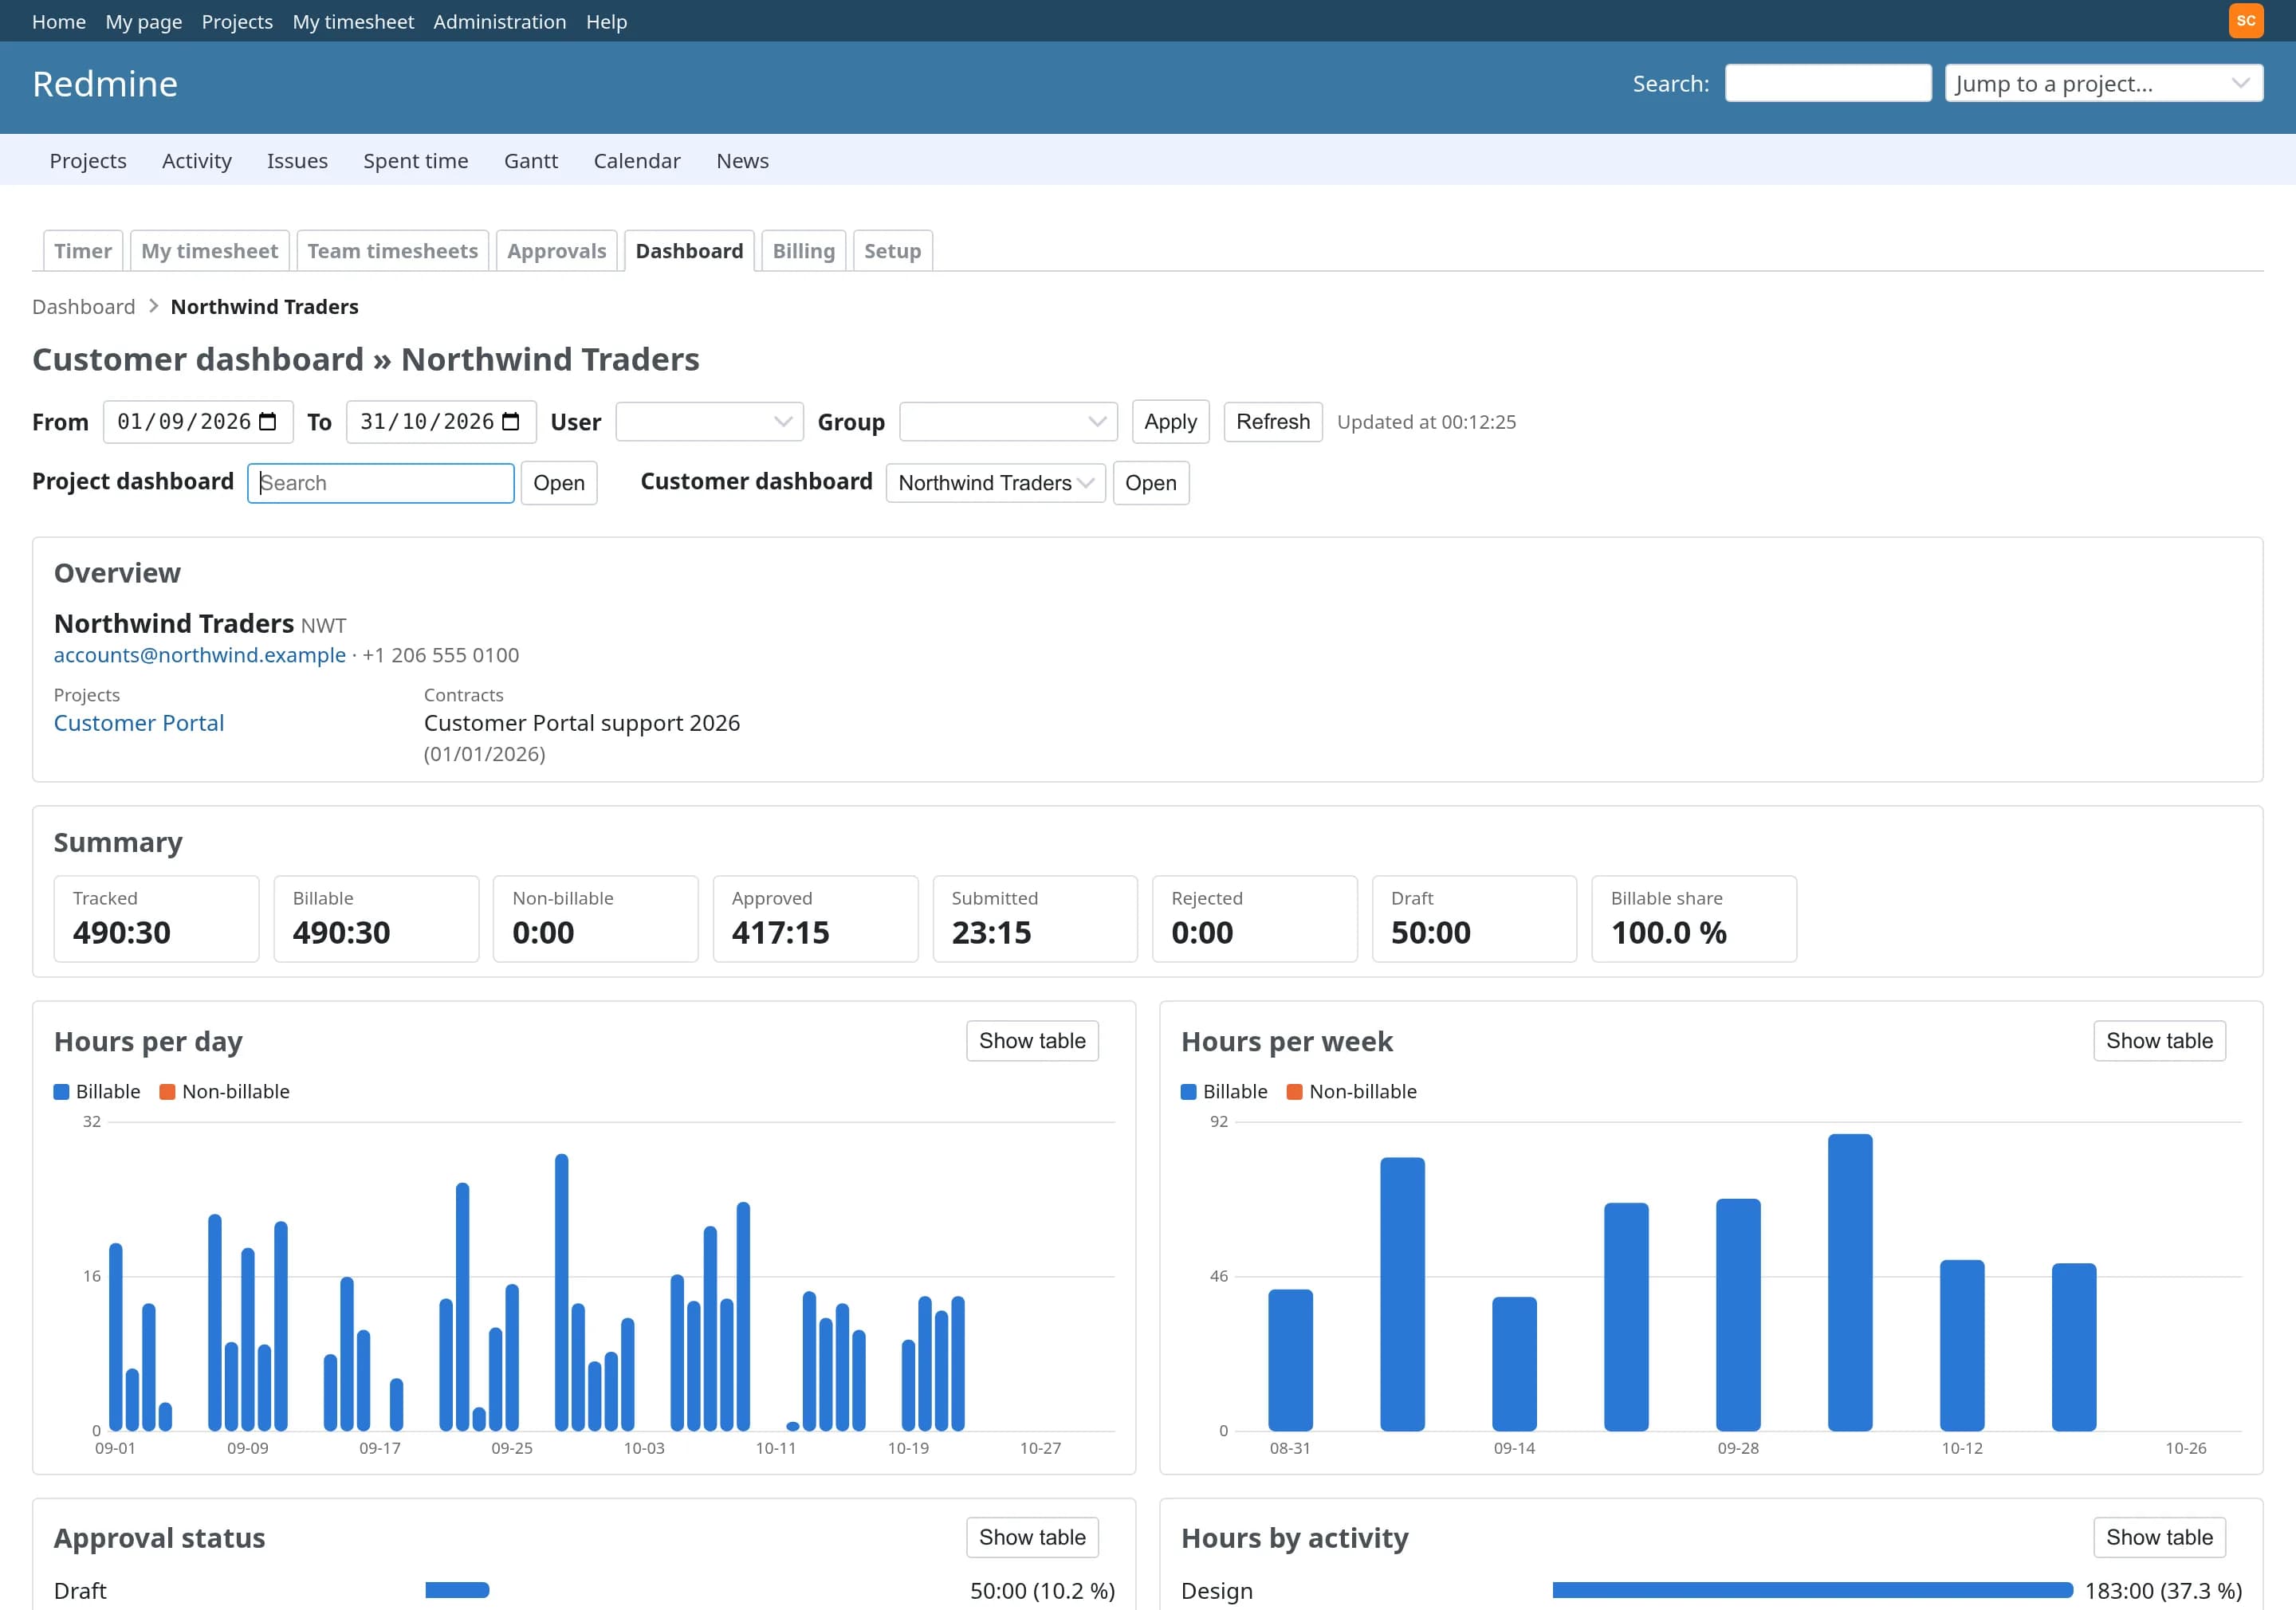Expand the Customer dashboard Northwind Traders dropdown

(x=995, y=483)
